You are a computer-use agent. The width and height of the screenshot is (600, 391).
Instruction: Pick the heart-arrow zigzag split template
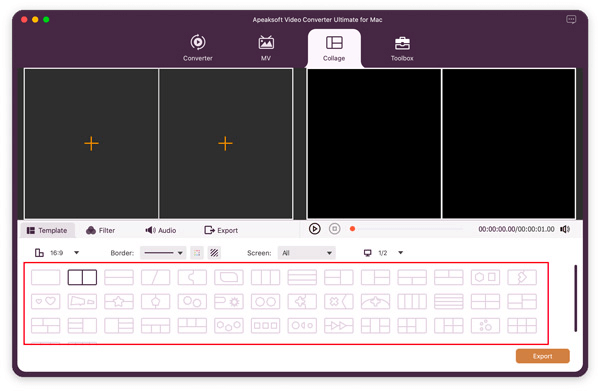pos(522,277)
